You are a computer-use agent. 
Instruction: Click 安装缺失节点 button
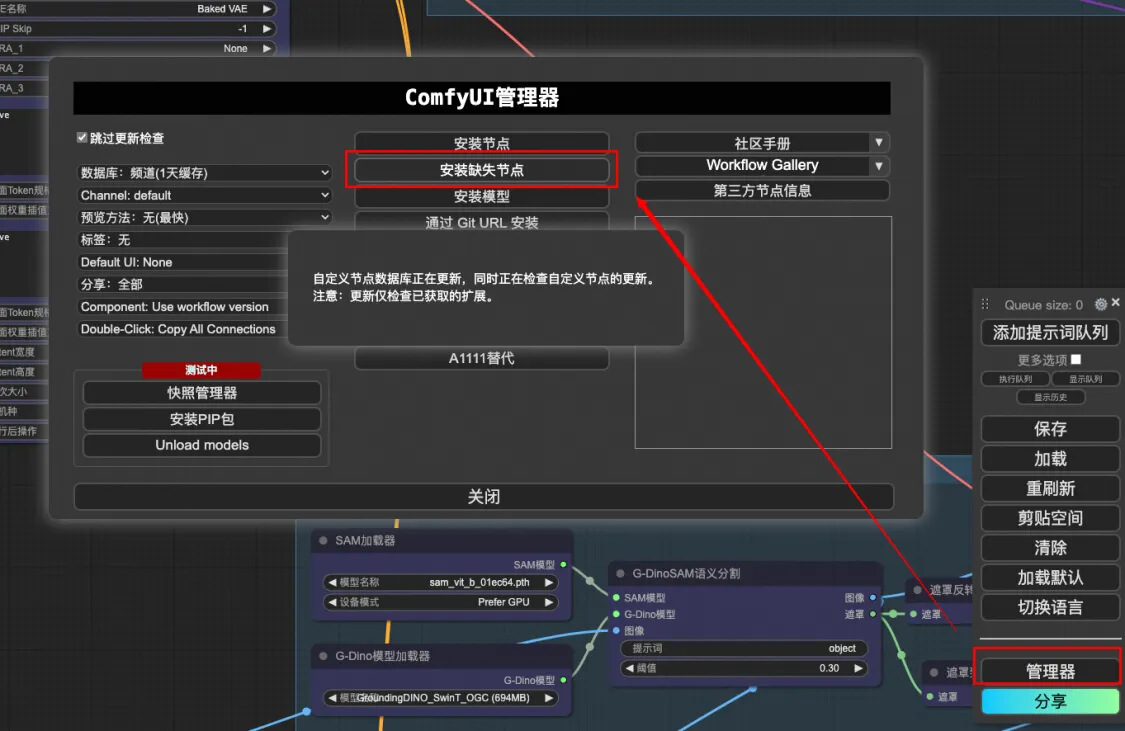pos(481,170)
